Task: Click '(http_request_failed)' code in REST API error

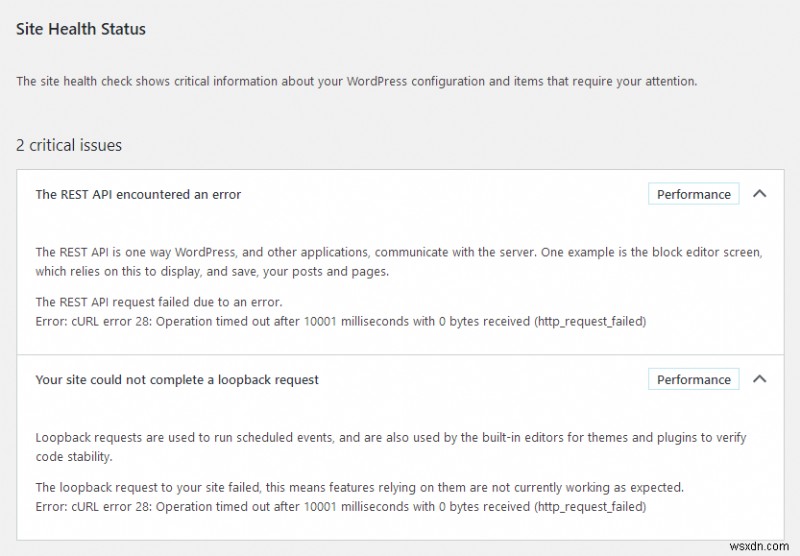Action: [x=590, y=321]
